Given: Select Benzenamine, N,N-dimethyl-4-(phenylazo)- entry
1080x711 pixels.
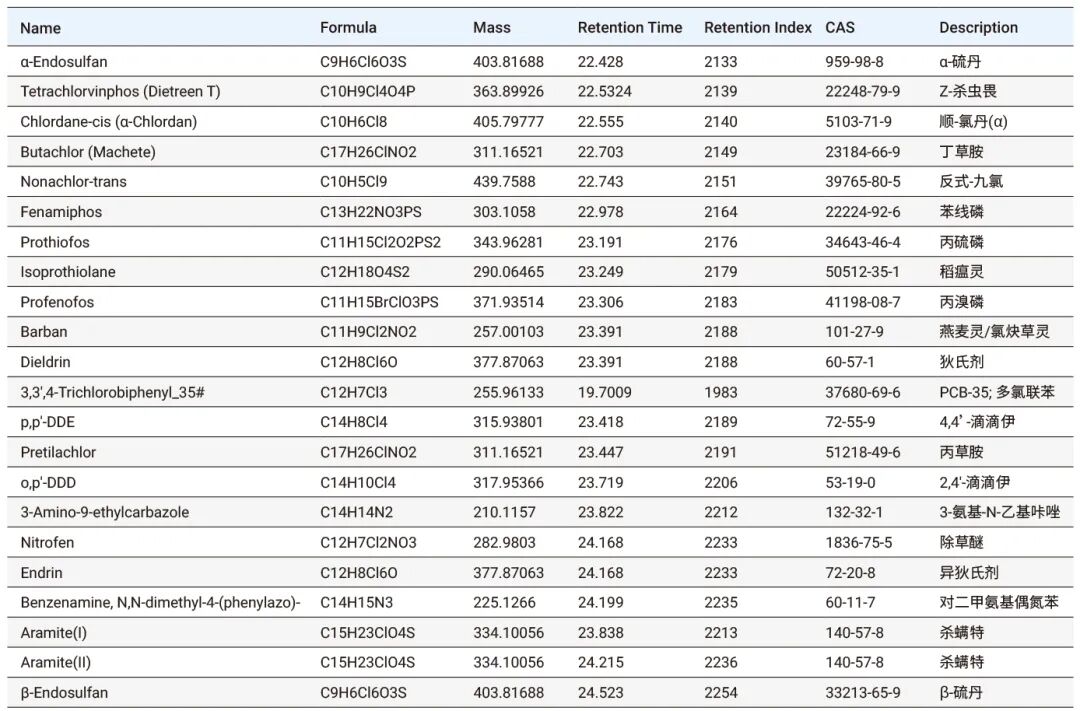Looking at the screenshot, I should point(160,602).
